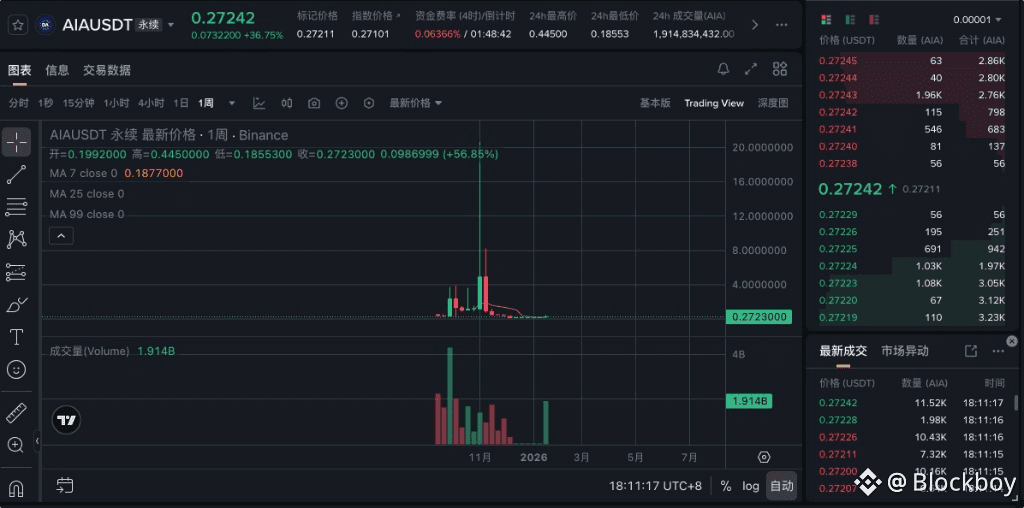Select the text annotation tool

coord(16,338)
